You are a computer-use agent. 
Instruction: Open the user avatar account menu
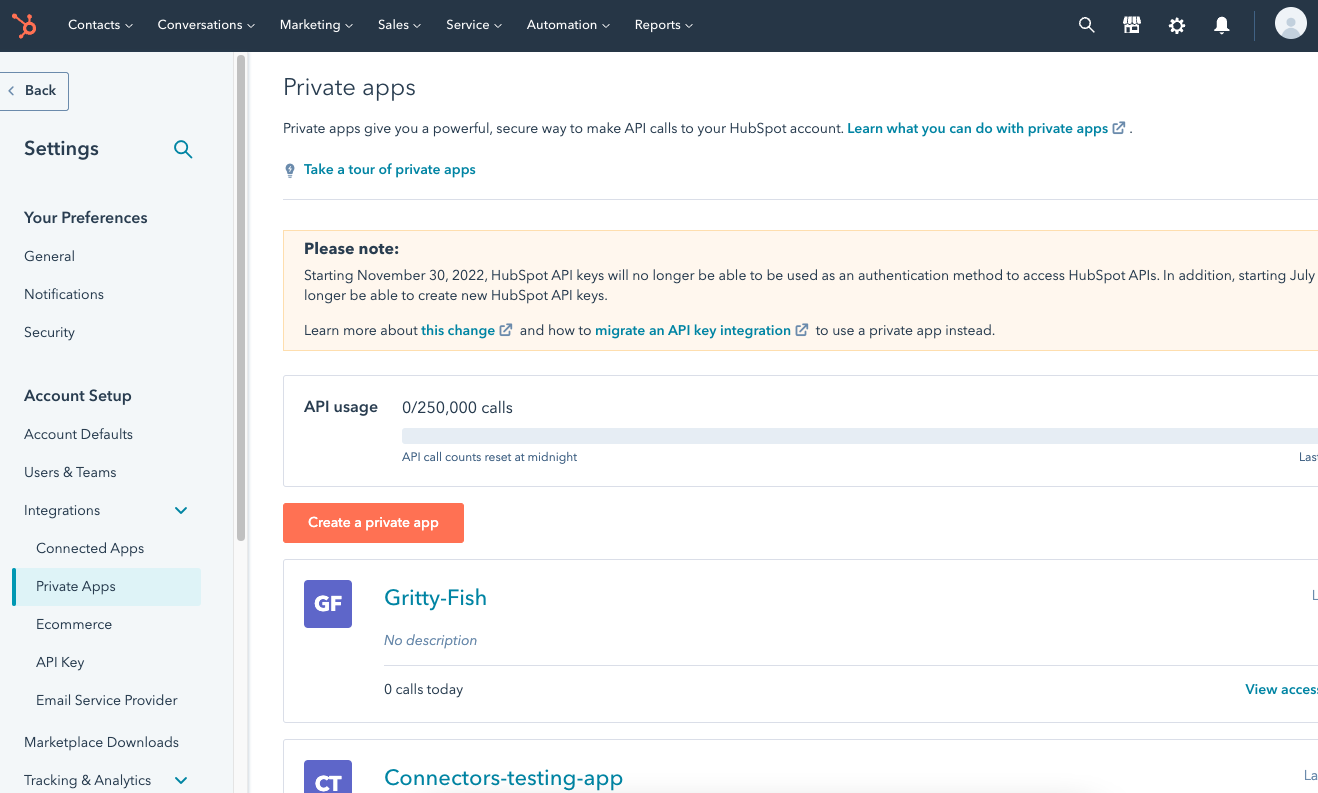[1291, 23]
